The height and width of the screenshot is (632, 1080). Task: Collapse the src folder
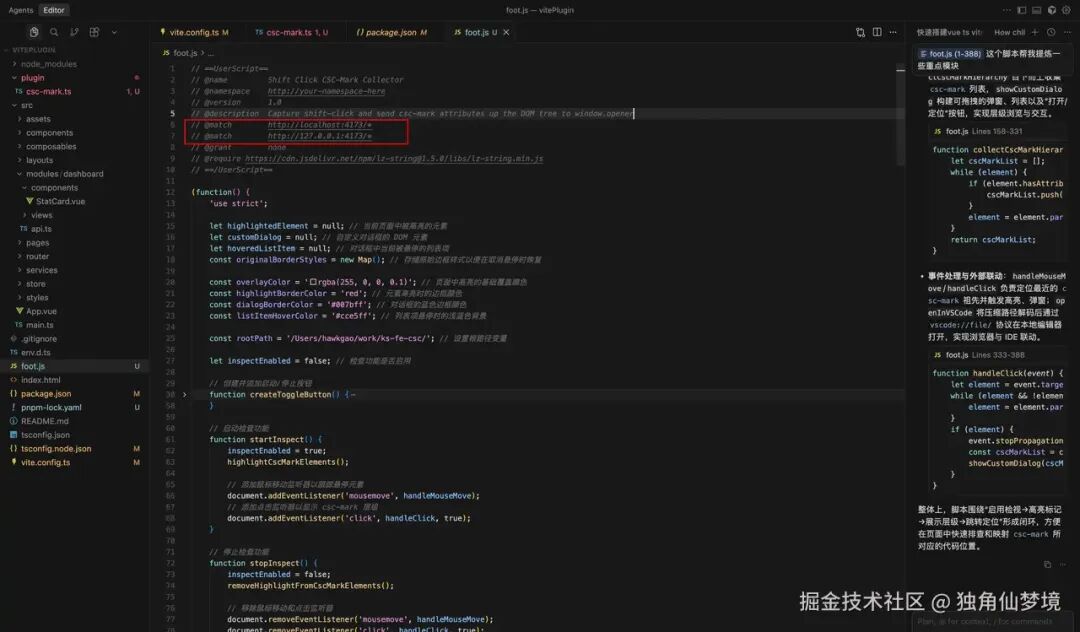click(27, 105)
